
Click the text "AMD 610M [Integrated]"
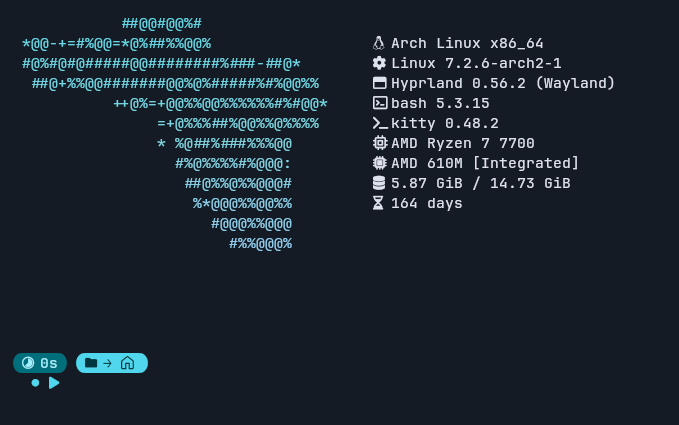[x=485, y=163]
